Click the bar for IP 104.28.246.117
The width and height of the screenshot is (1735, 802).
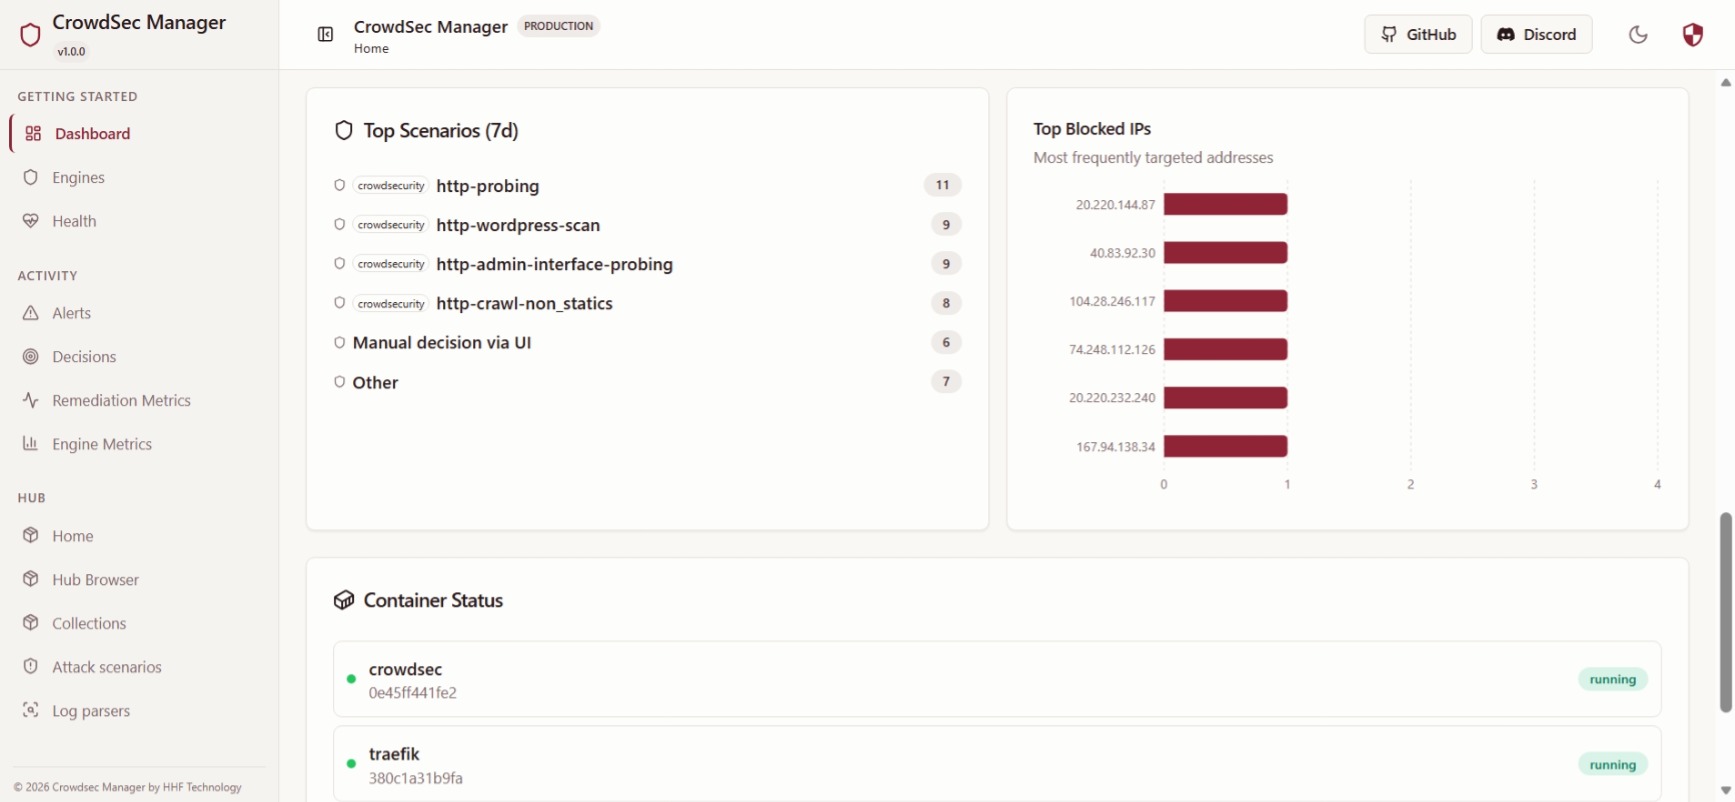pos(1225,301)
